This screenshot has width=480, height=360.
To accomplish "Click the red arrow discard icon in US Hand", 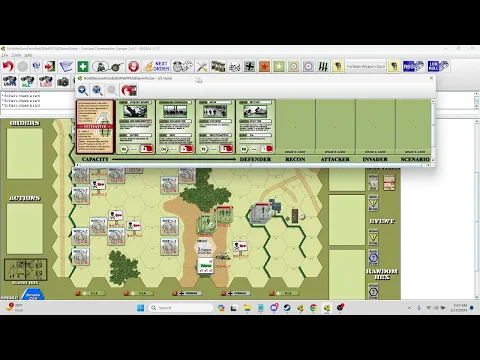I will click(129, 90).
